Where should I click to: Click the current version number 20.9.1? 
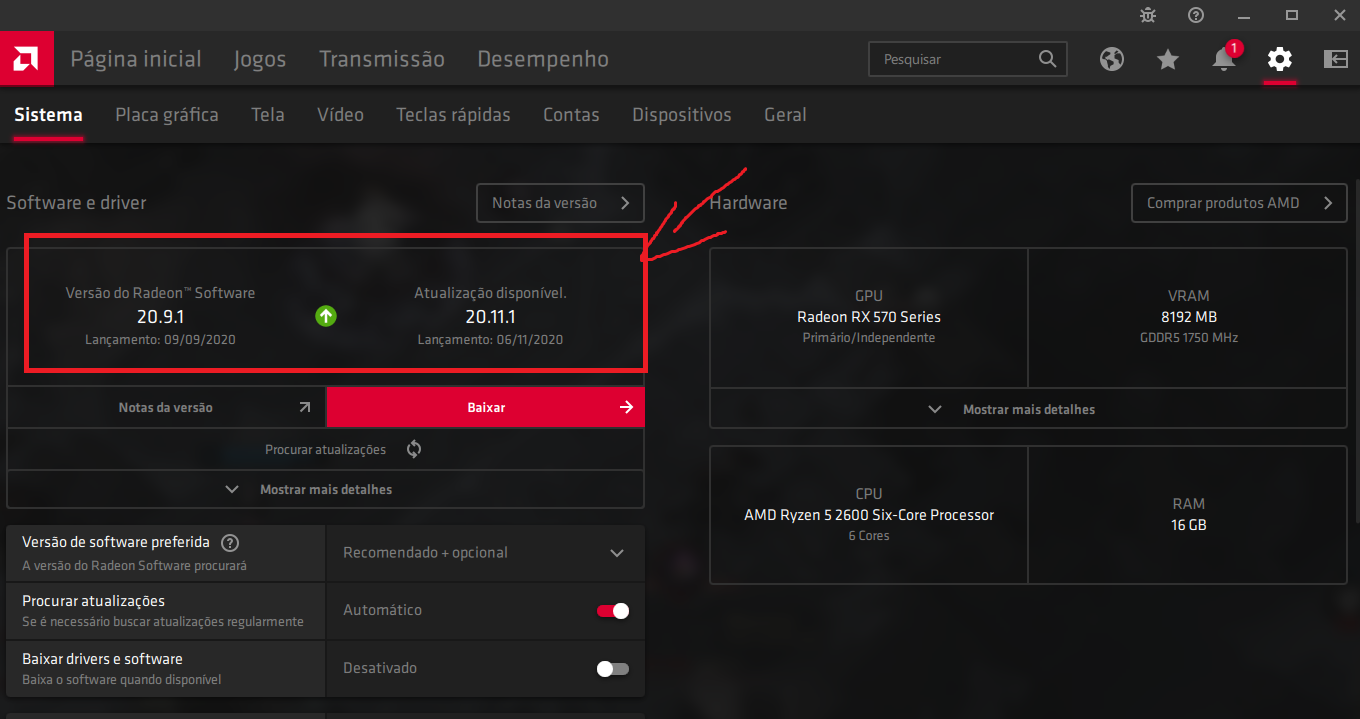click(x=160, y=317)
